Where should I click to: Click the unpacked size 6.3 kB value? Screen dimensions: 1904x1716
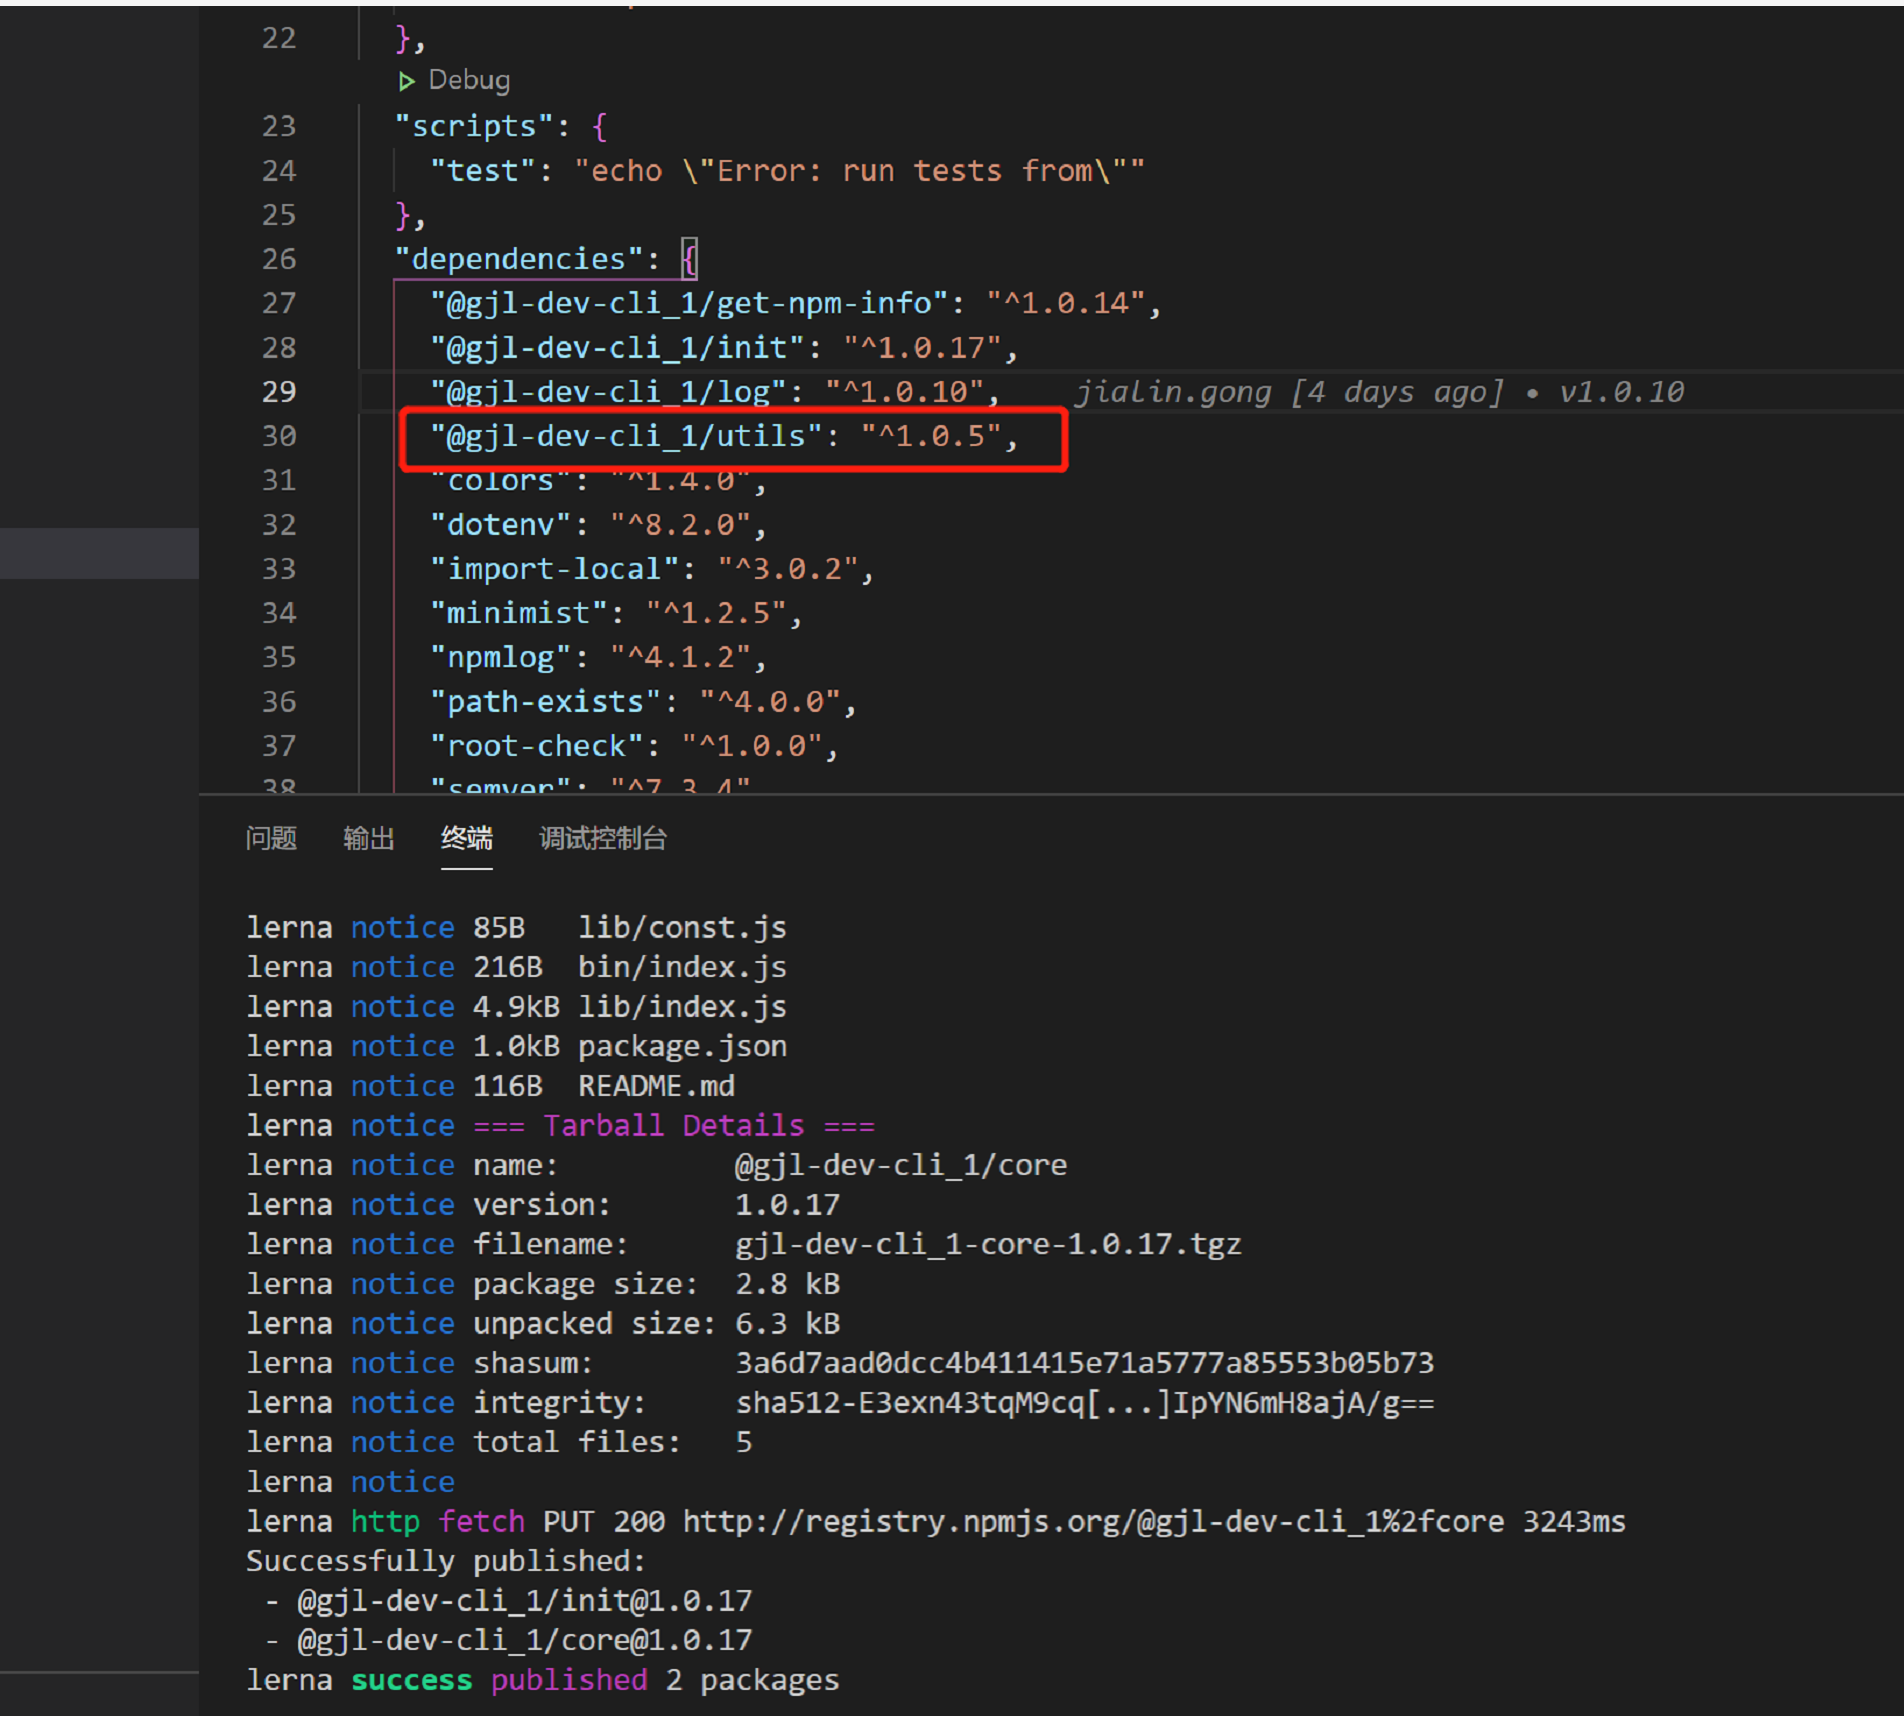[x=788, y=1323]
